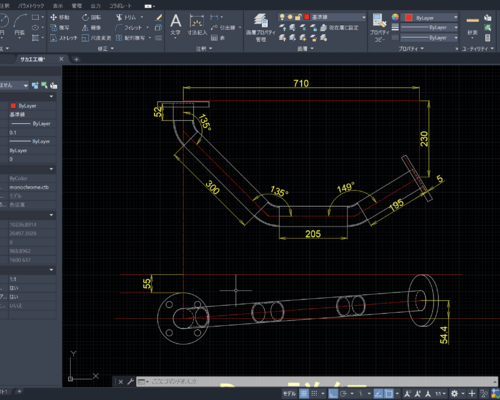Select the Stretch (ストレッチ) tool
The width and height of the screenshot is (500, 400).
point(63,38)
